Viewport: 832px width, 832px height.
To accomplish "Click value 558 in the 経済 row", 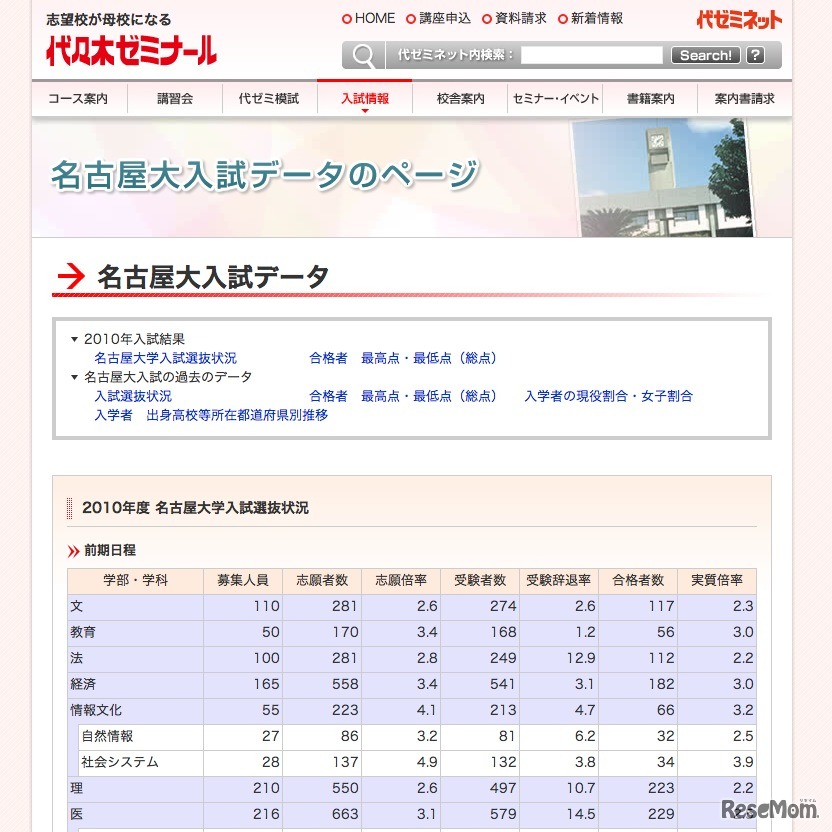I will click(x=345, y=684).
